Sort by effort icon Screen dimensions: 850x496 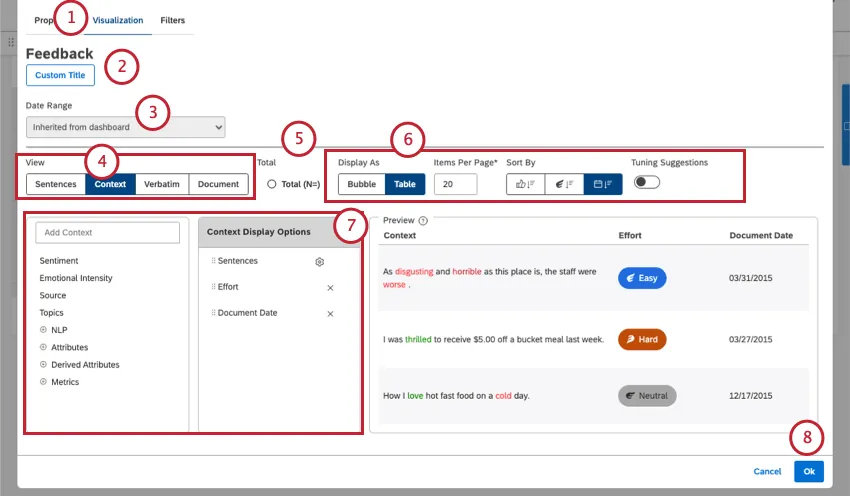564,184
